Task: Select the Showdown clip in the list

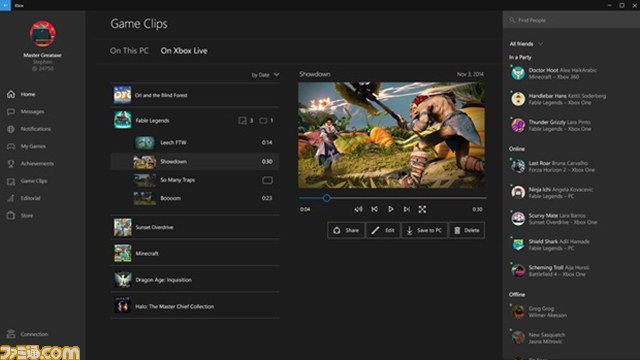Action: 195,162
